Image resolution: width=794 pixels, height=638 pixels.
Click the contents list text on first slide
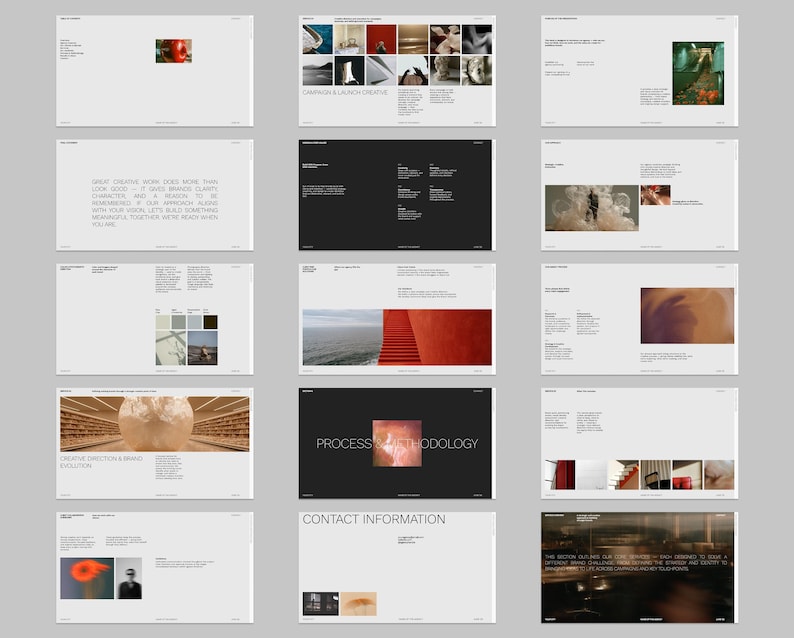pos(72,50)
